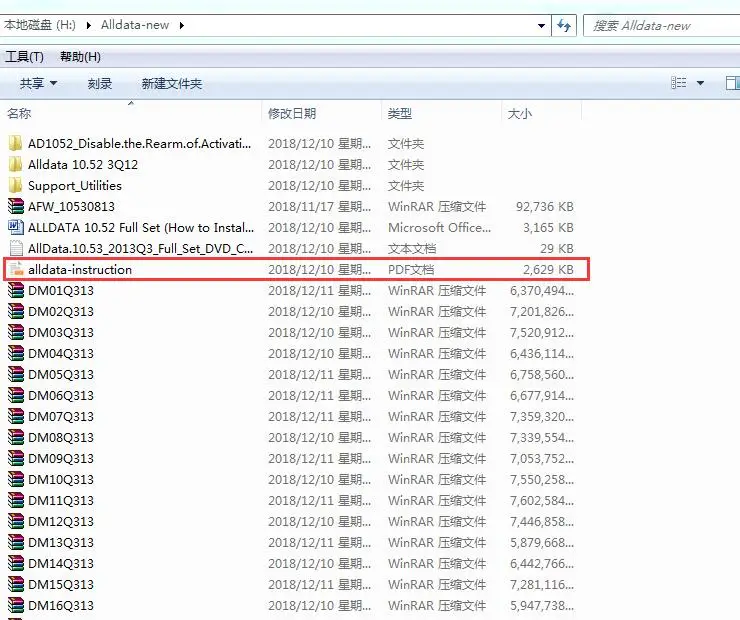Select the file name ALLDATA 10.52 Full Set (How to Instal...
Screen dimensions: 740x620
(141, 227)
